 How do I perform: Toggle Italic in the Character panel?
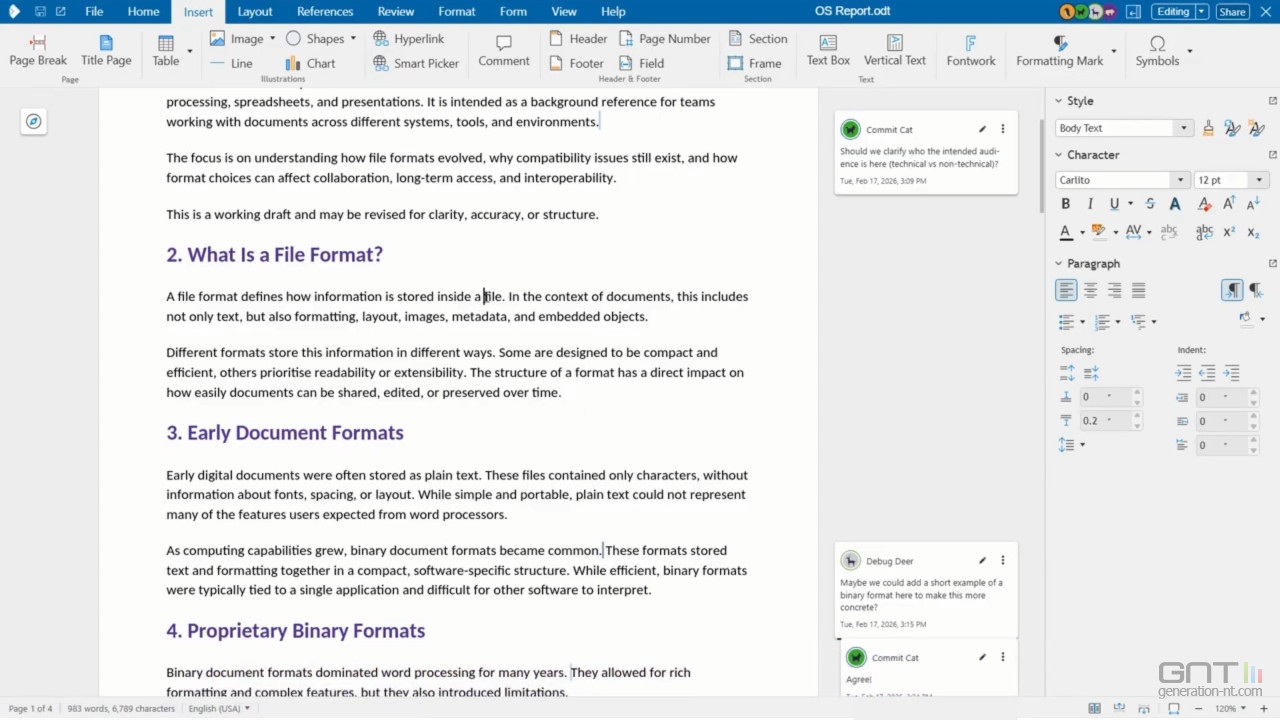[x=1090, y=204]
